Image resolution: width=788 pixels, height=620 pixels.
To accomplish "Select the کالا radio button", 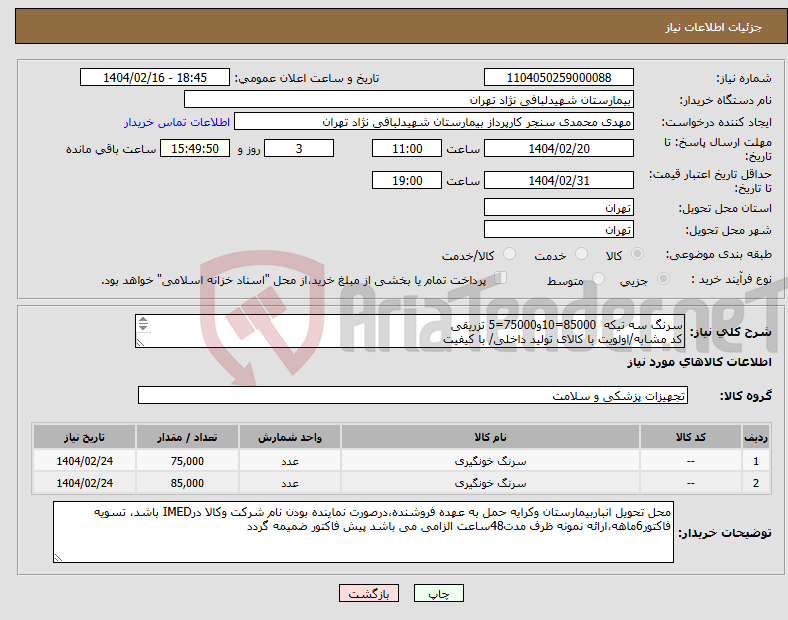I will pos(637,254).
